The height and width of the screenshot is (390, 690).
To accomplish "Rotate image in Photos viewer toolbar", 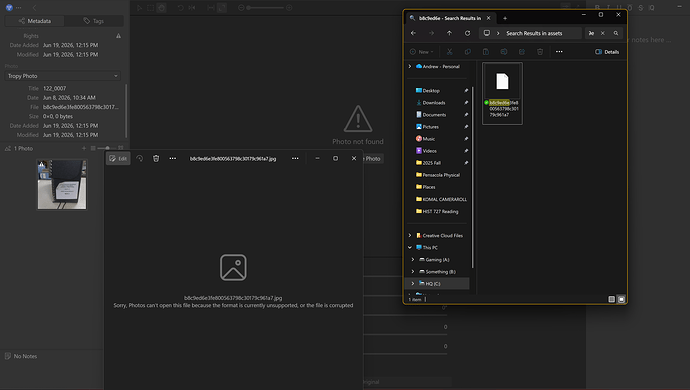I will [x=139, y=158].
